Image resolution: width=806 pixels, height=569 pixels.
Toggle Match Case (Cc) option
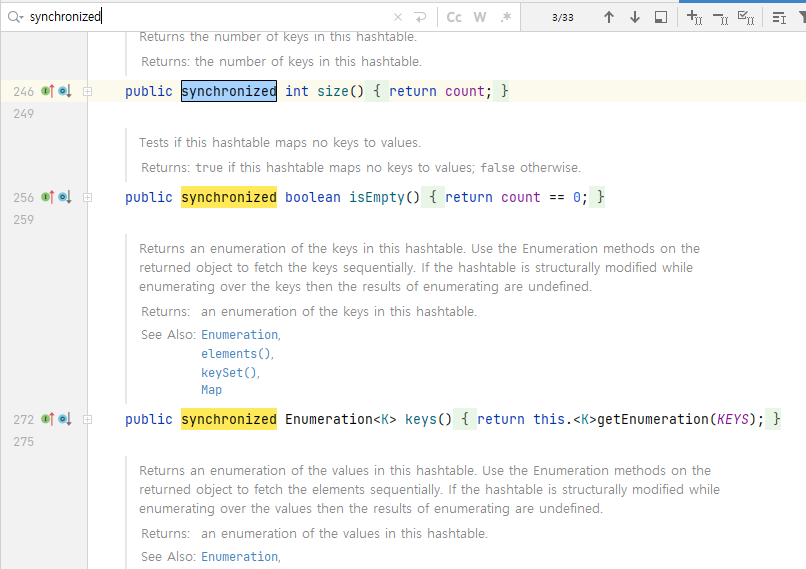(x=454, y=17)
